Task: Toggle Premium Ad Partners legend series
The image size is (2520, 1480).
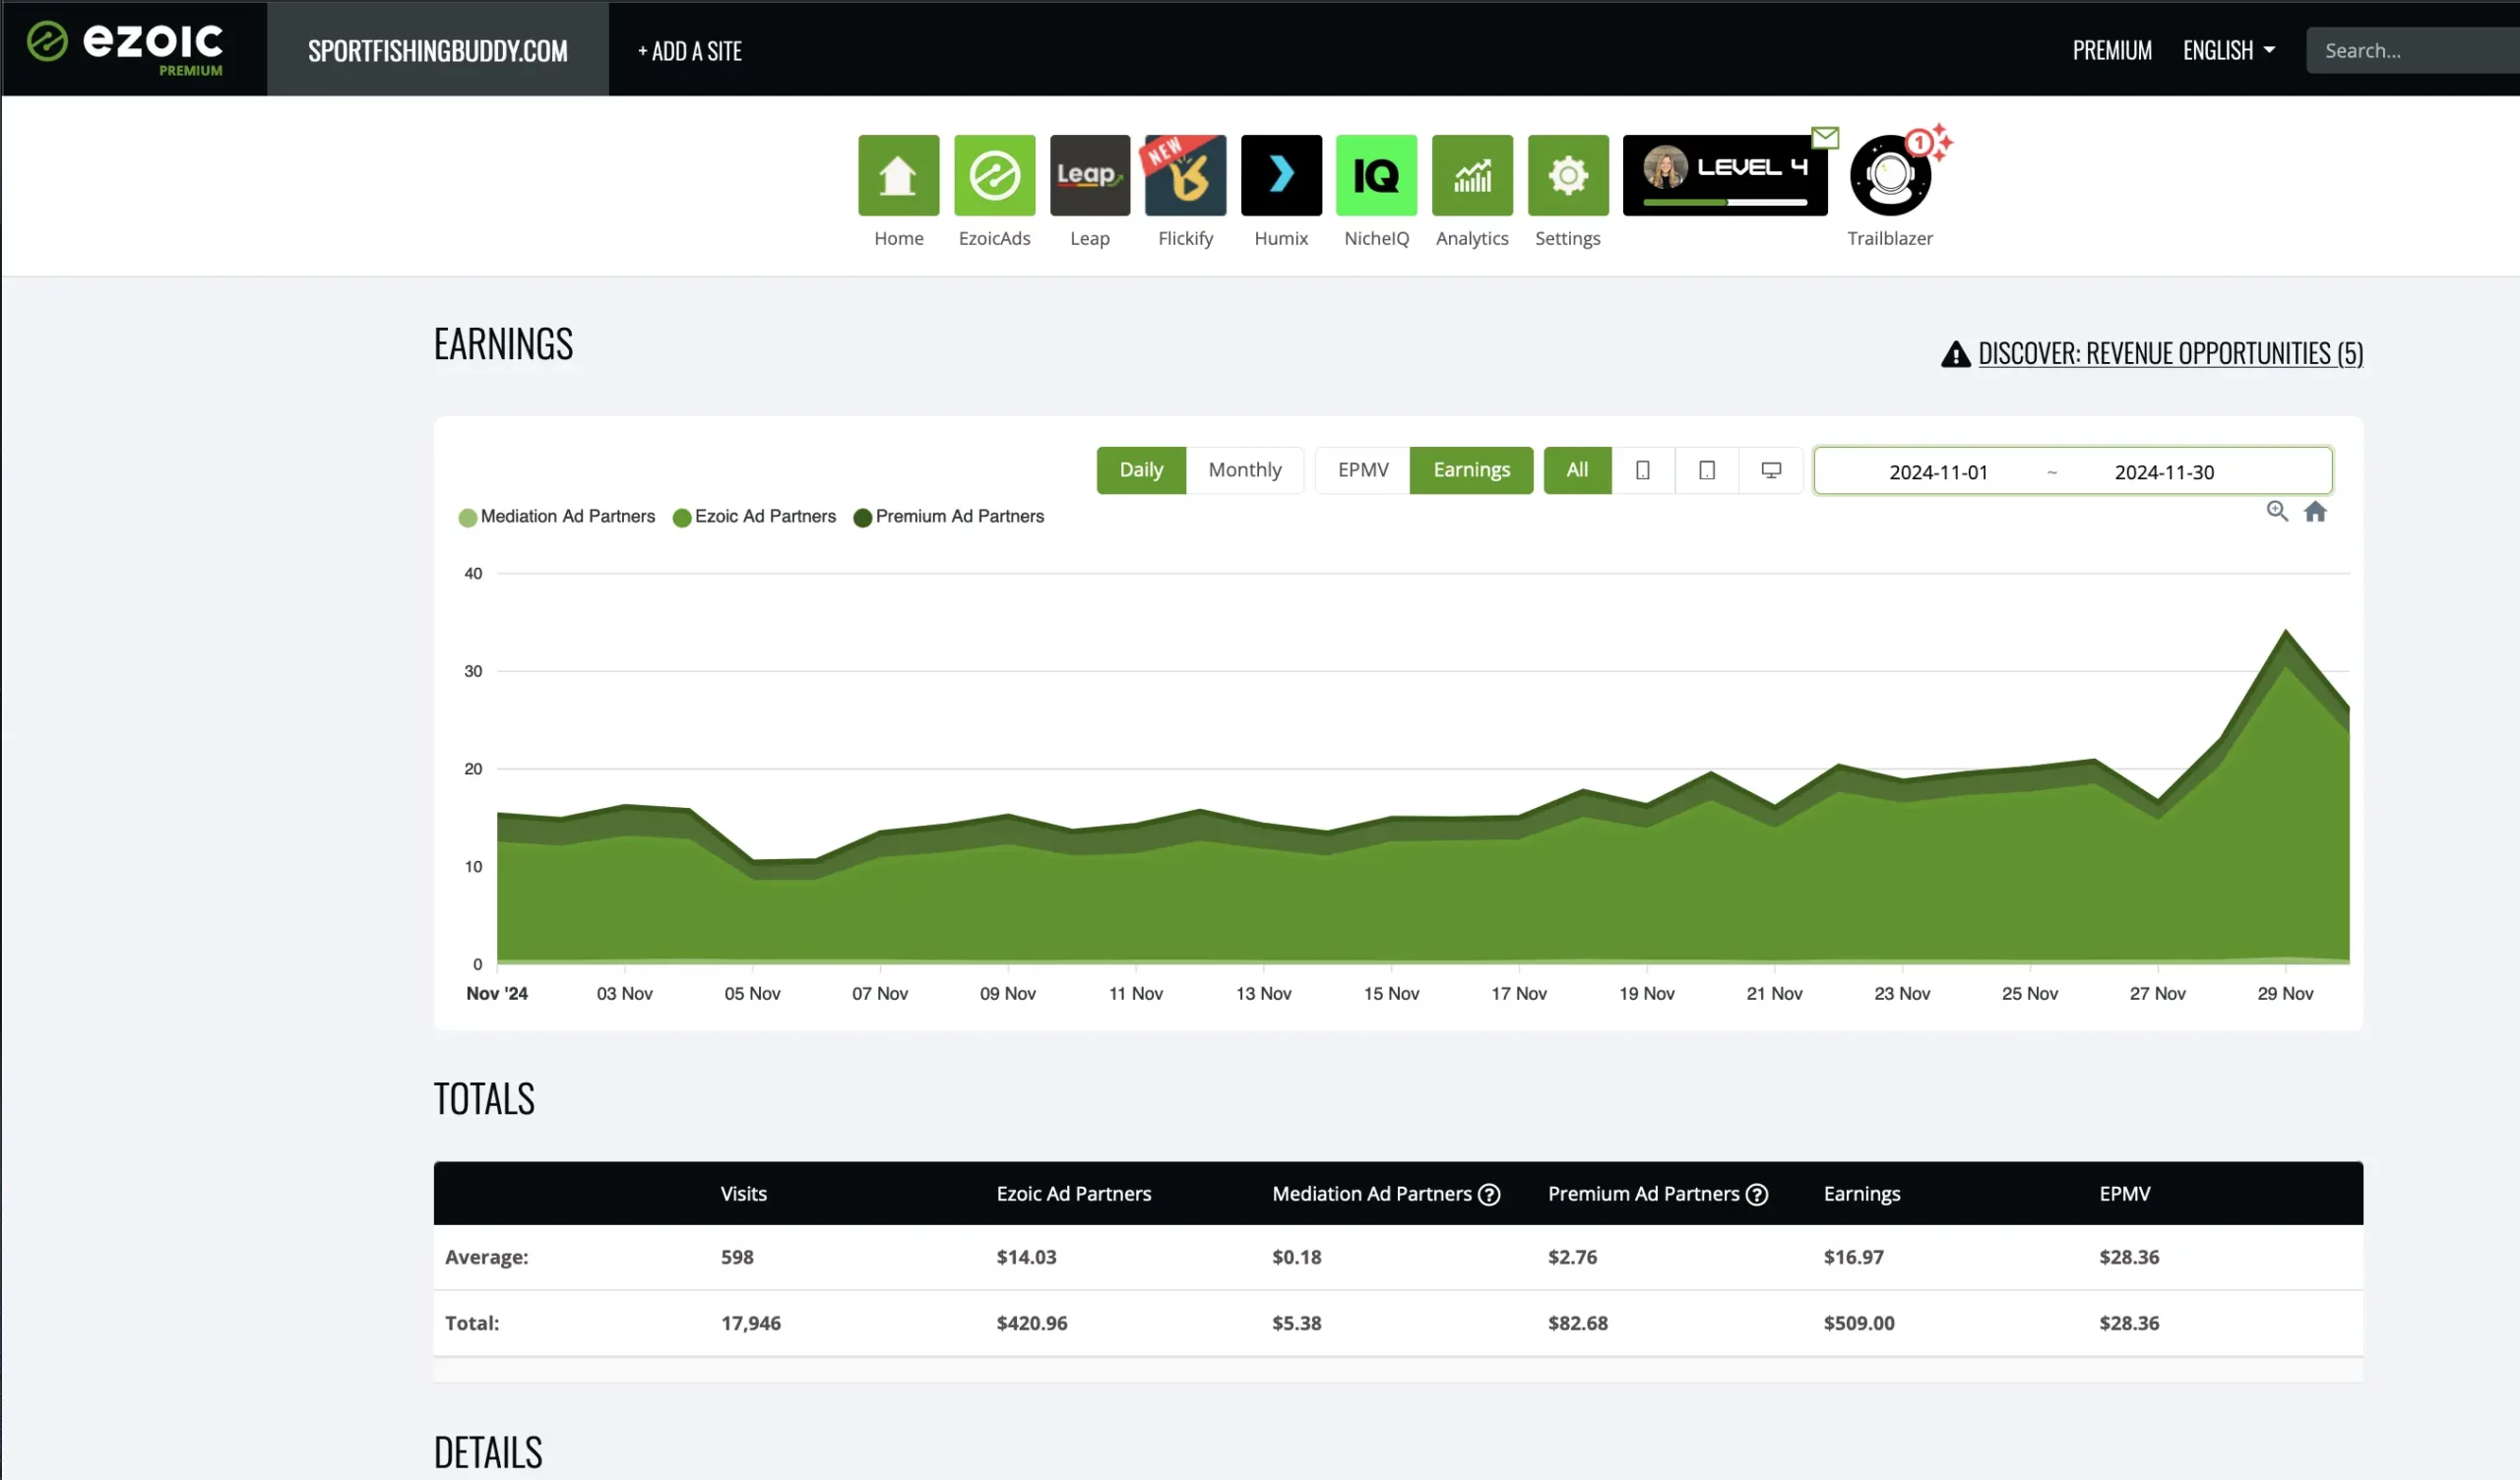Action: click(x=948, y=516)
